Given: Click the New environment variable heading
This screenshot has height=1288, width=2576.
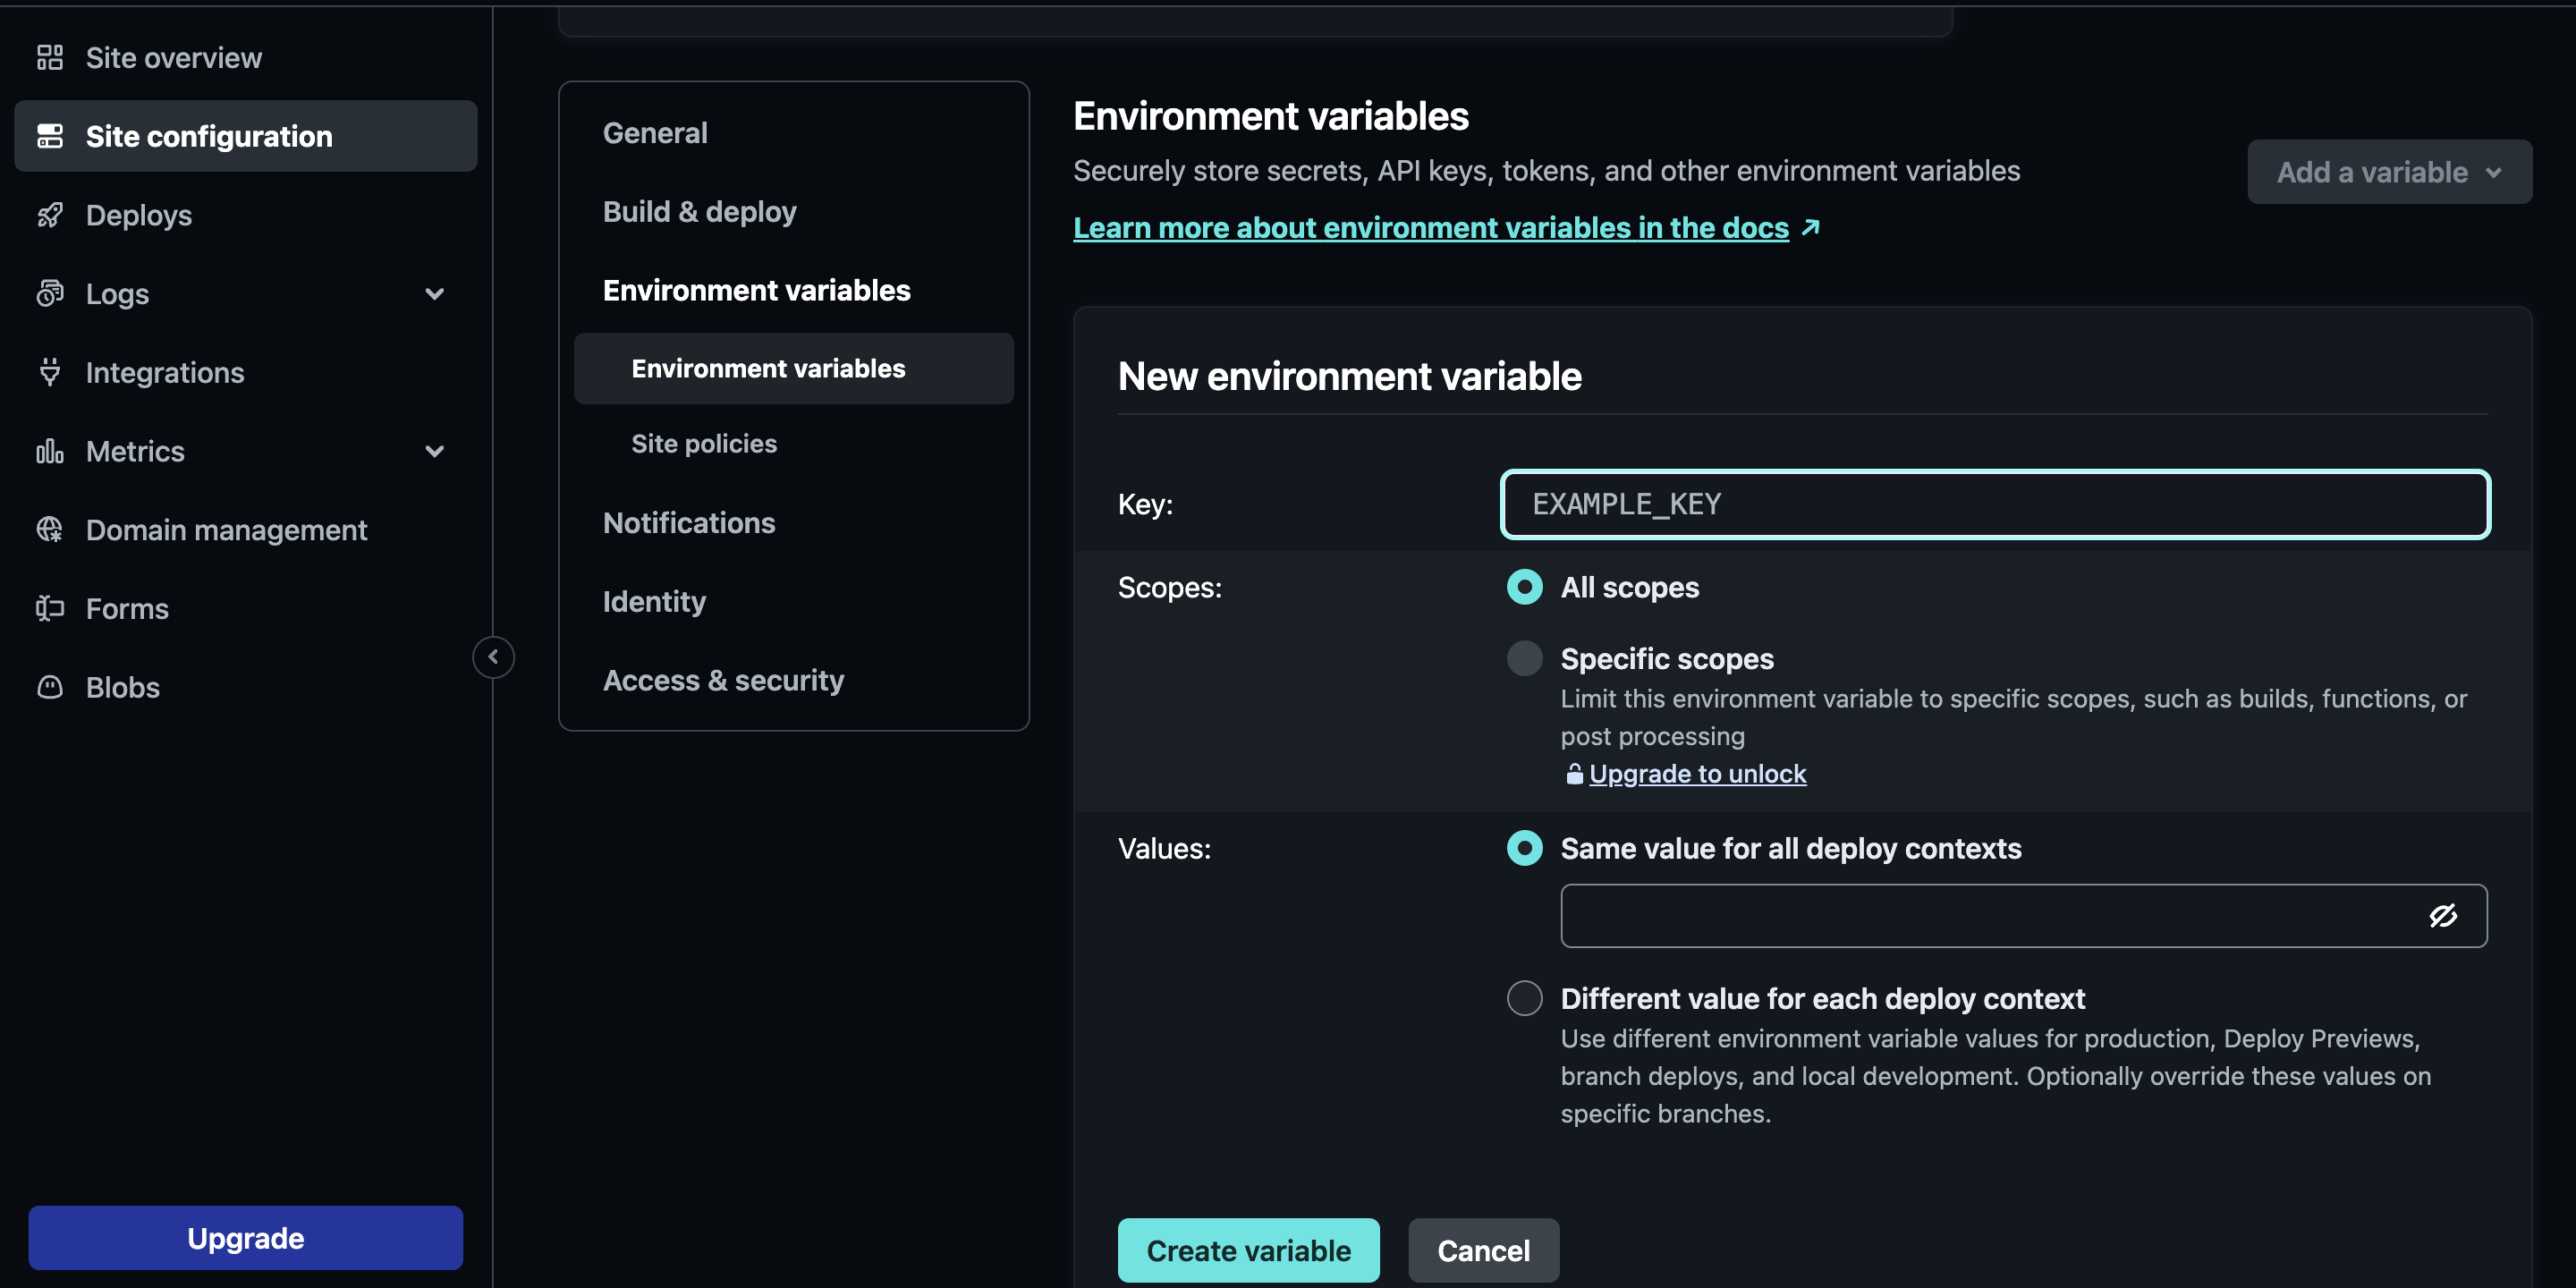Looking at the screenshot, I should pos(1350,376).
